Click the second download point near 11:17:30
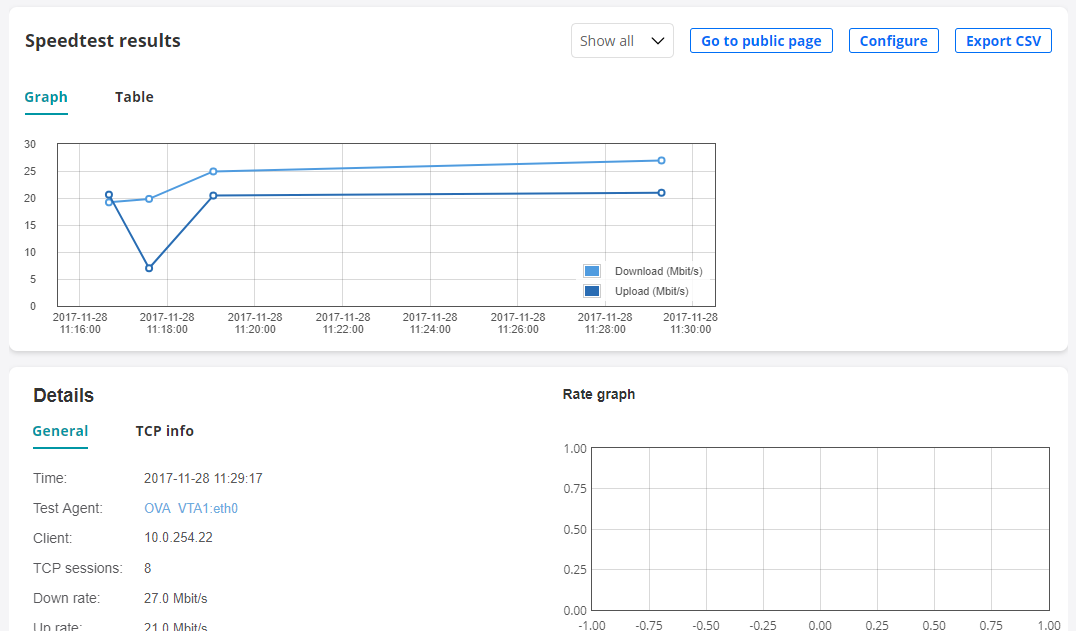 (149, 199)
